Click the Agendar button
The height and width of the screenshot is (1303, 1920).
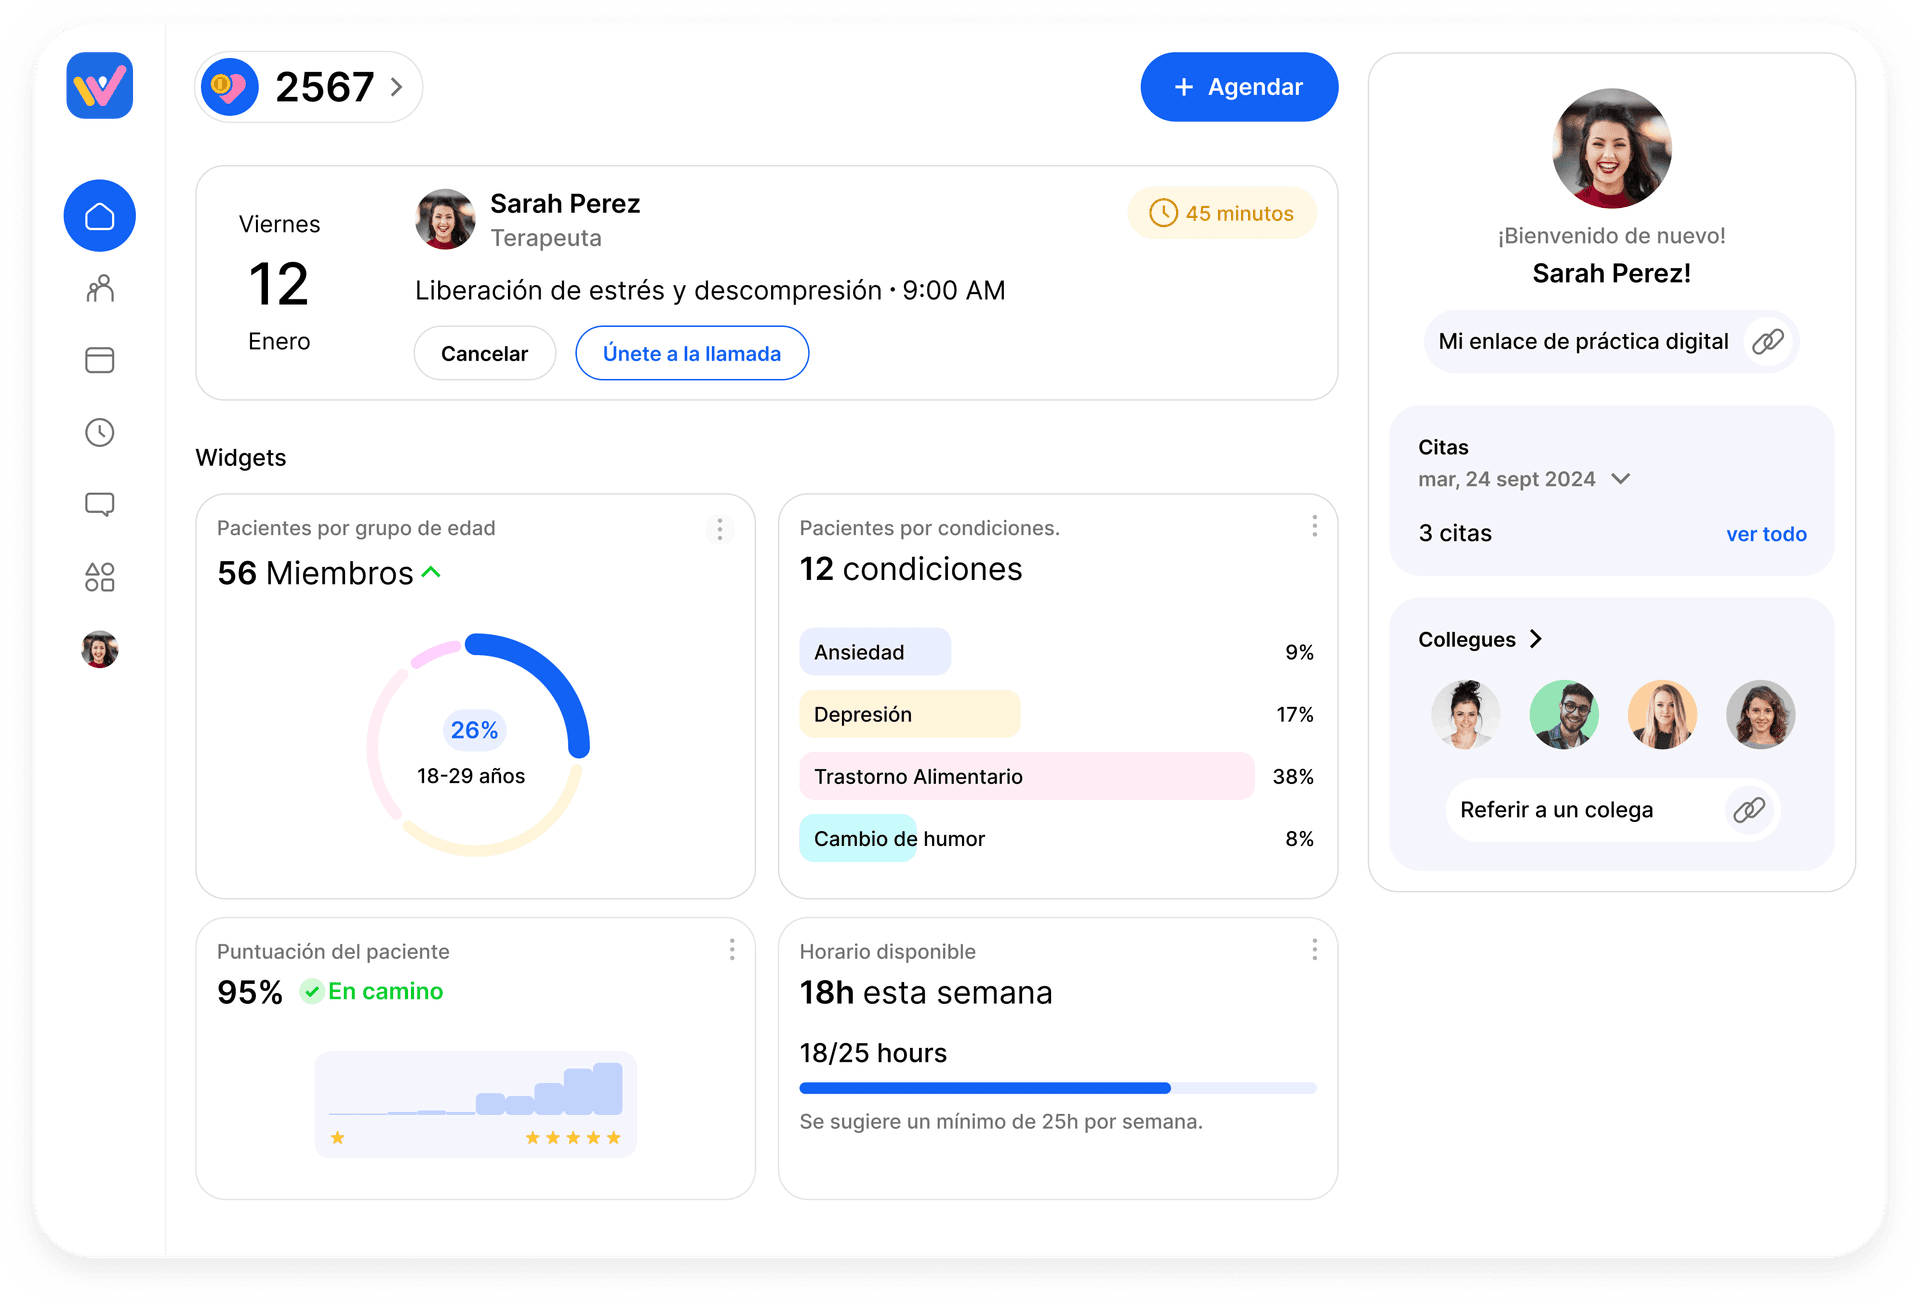1239,87
